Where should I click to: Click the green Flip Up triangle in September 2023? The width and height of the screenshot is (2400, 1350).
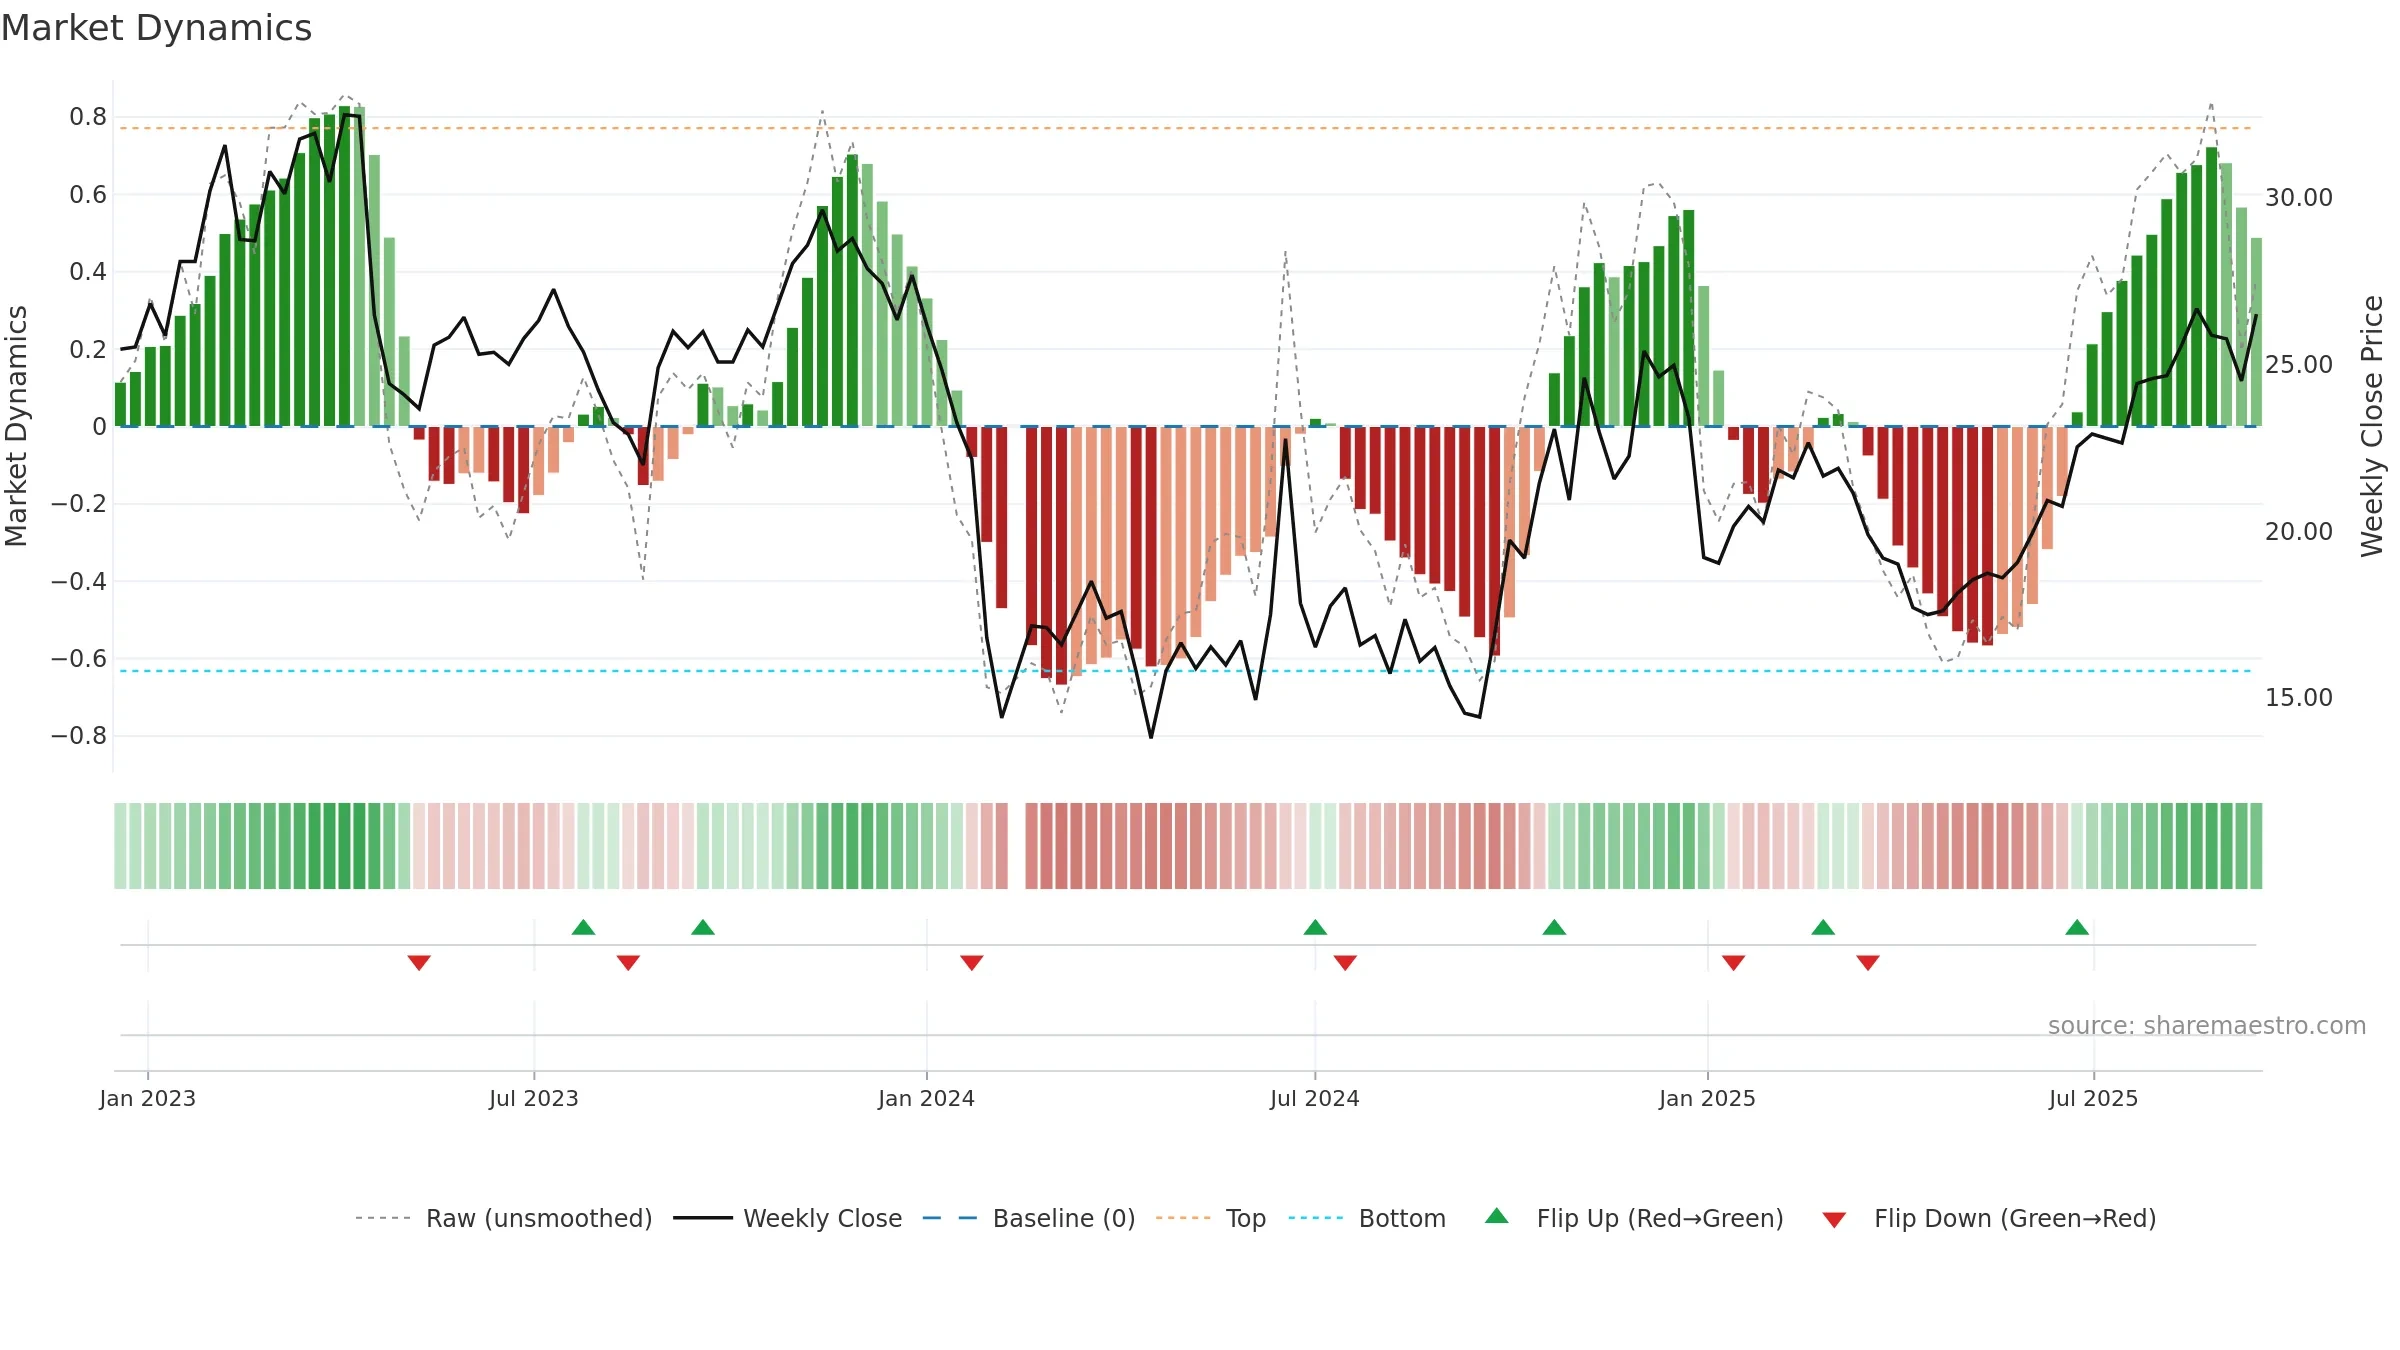pos(703,927)
